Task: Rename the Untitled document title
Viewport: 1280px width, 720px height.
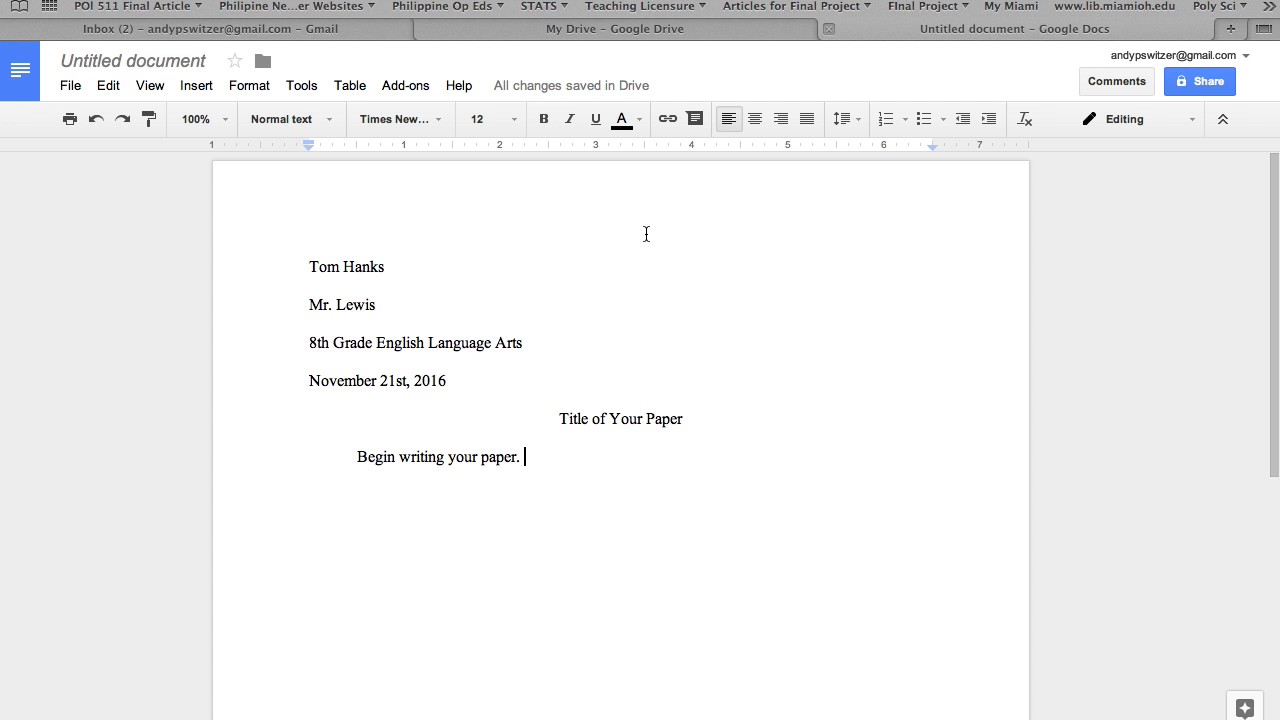Action: pos(133,61)
